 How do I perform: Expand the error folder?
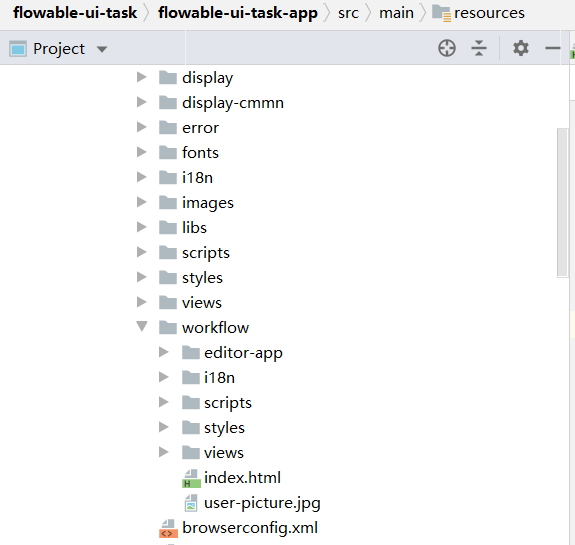(x=142, y=127)
